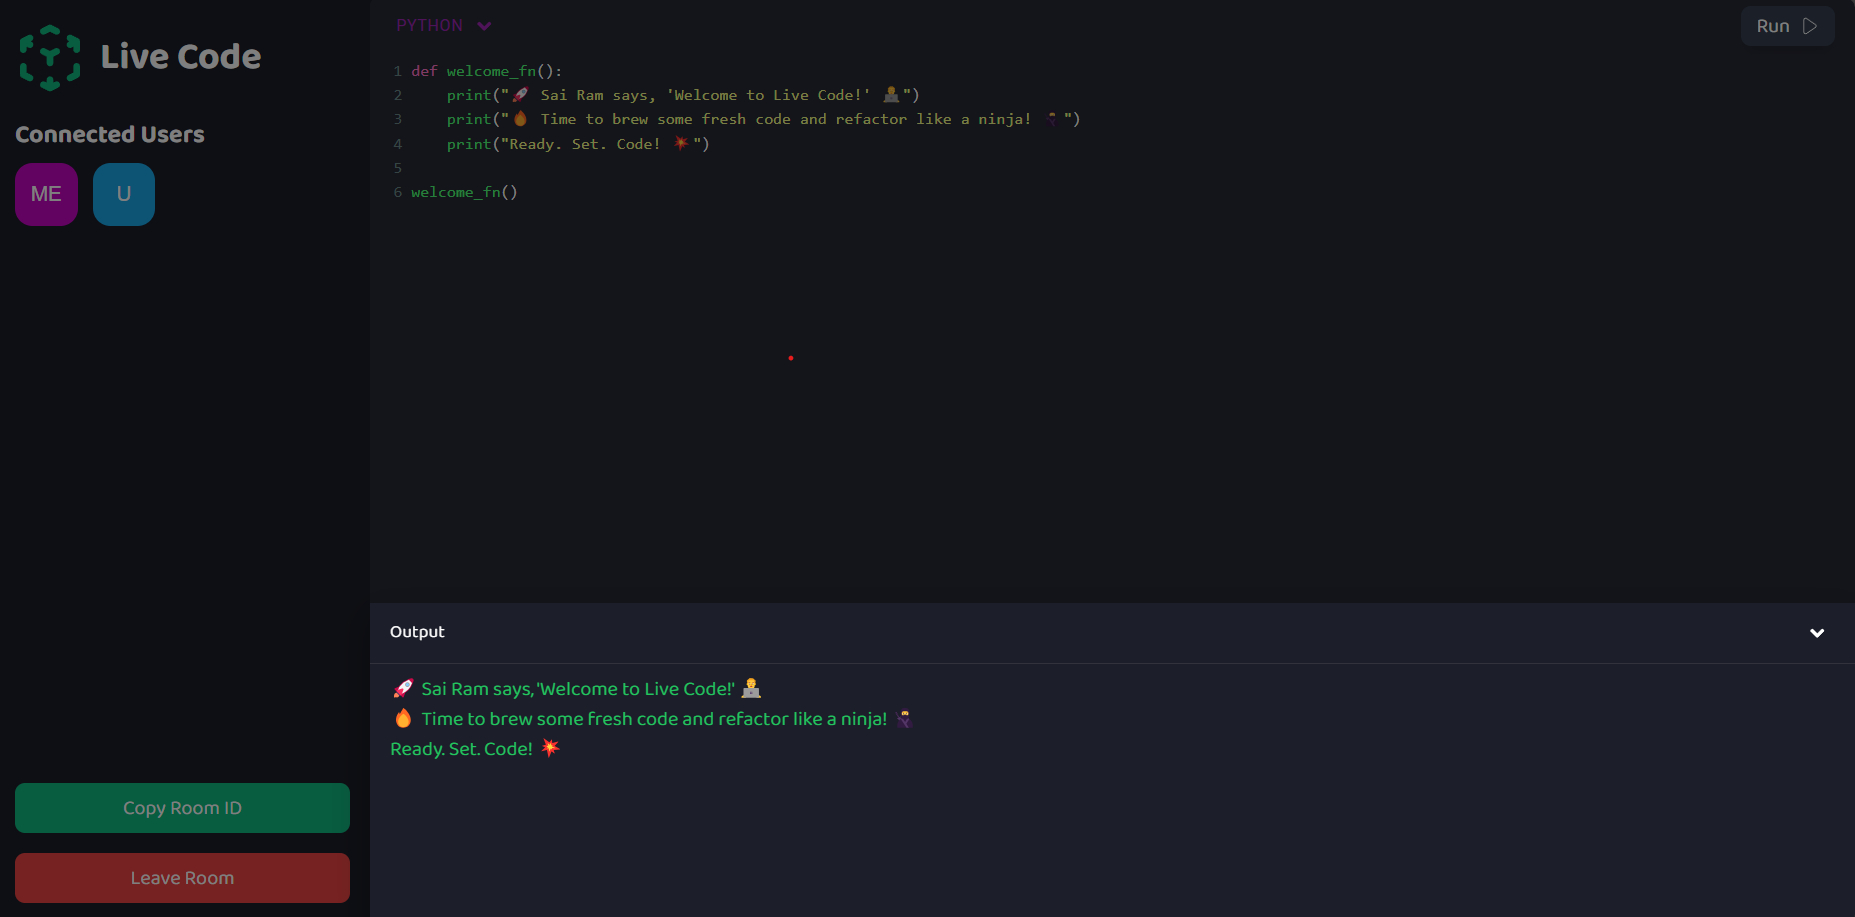The image size is (1855, 917).
Task: Click the Connected Users heading
Action: pyautogui.click(x=110, y=134)
